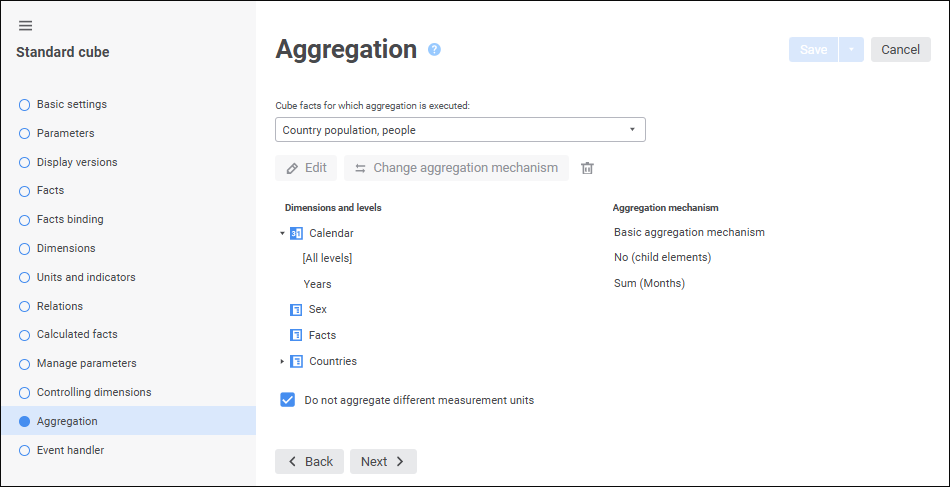Select the Event handler step
Screen dimensions: 950x487
70,450
